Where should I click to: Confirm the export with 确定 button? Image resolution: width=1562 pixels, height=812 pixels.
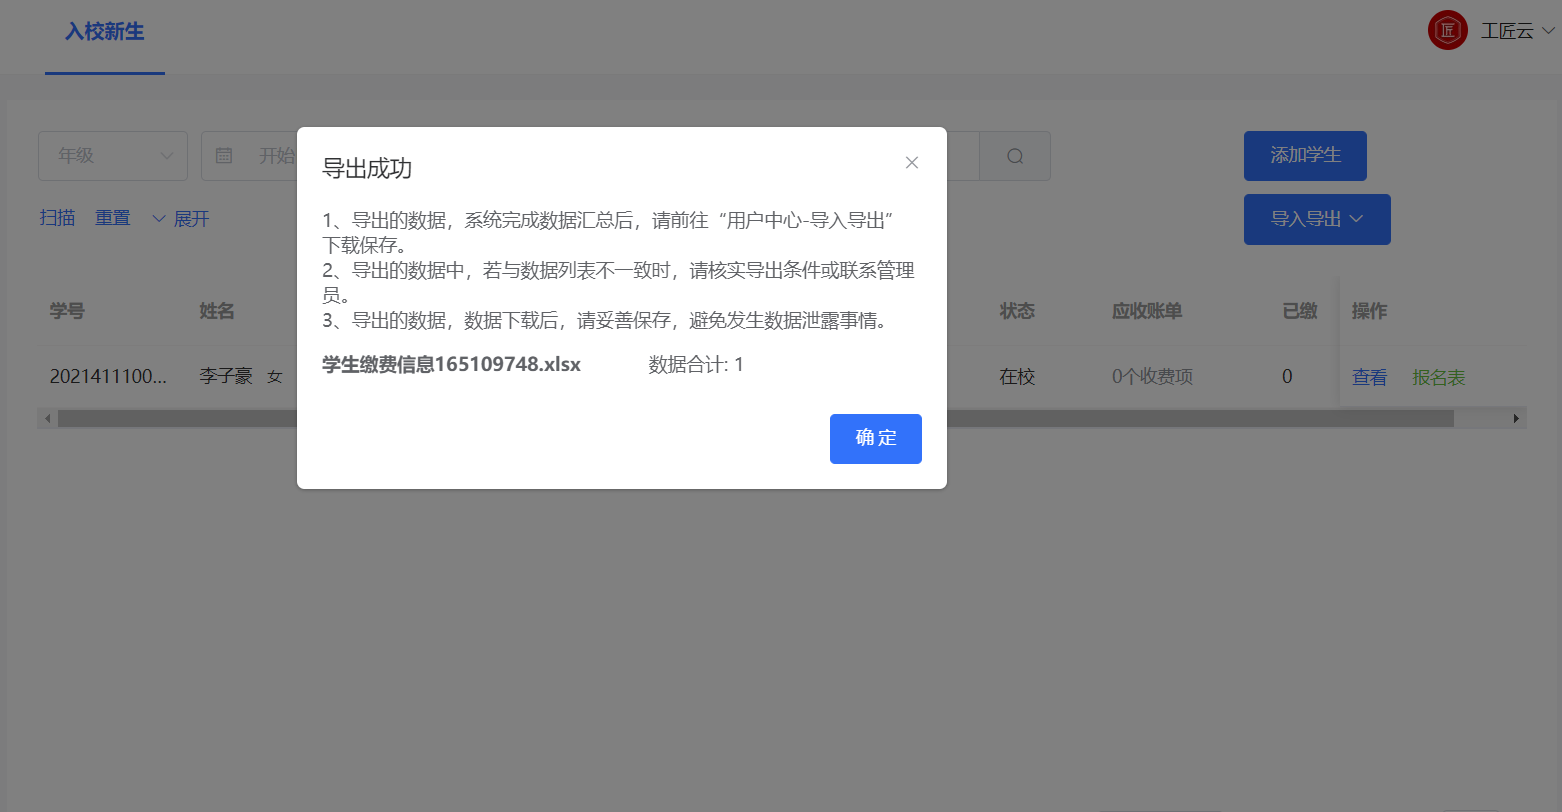click(875, 438)
